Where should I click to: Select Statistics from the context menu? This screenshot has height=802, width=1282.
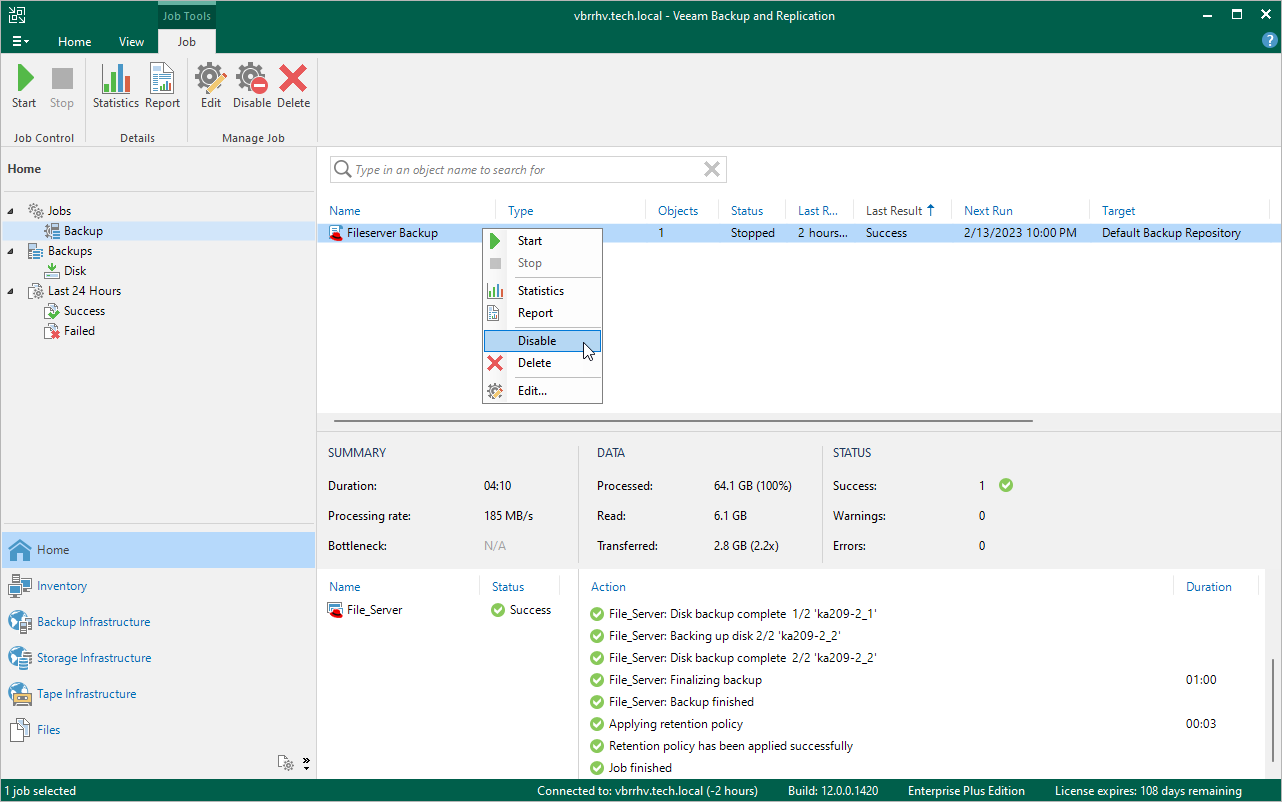pos(543,291)
